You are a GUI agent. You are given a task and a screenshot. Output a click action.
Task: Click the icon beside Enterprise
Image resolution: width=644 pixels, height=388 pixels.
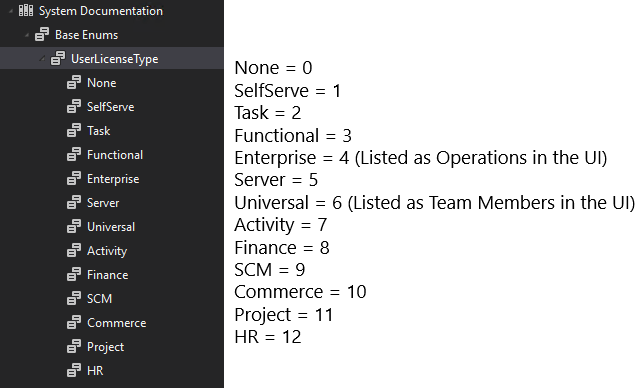[x=74, y=179]
